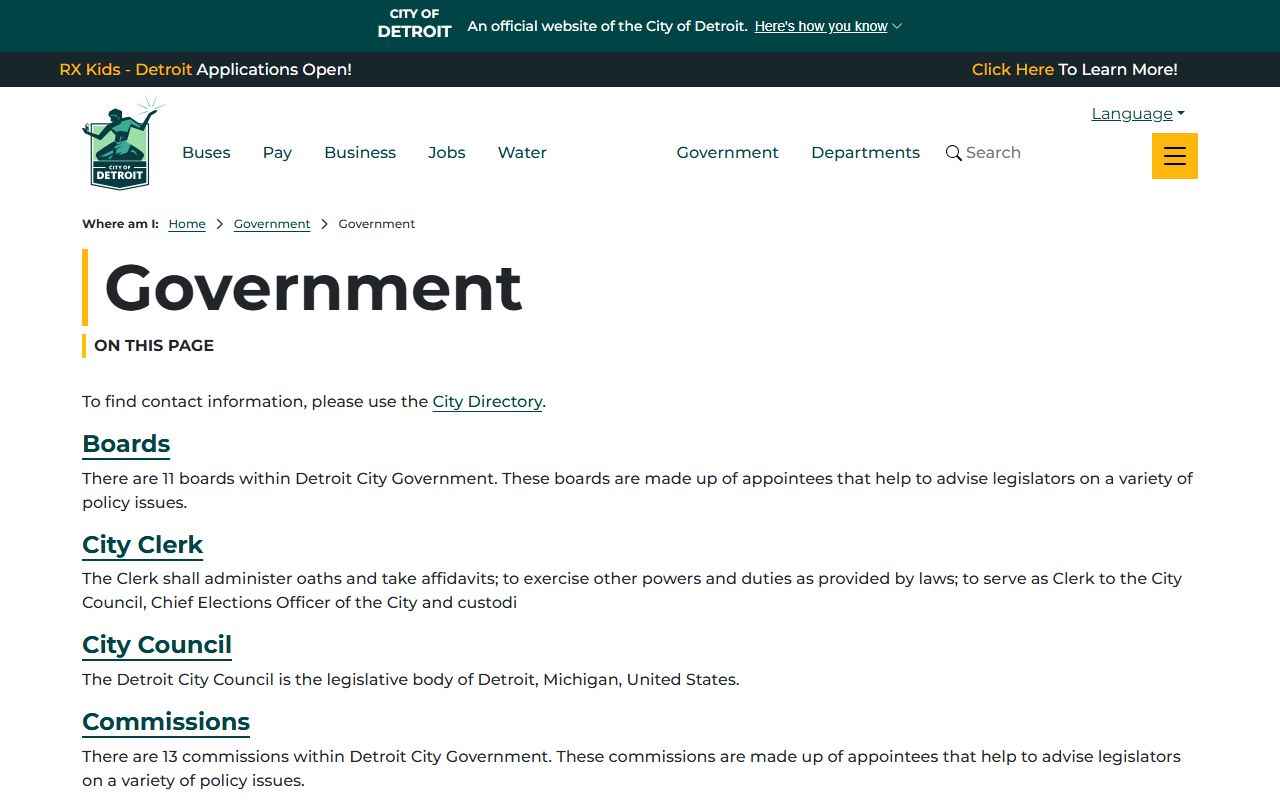The image size is (1280, 800).
Task: Click the 'Click Here' learn more link
Action: click(x=1013, y=70)
